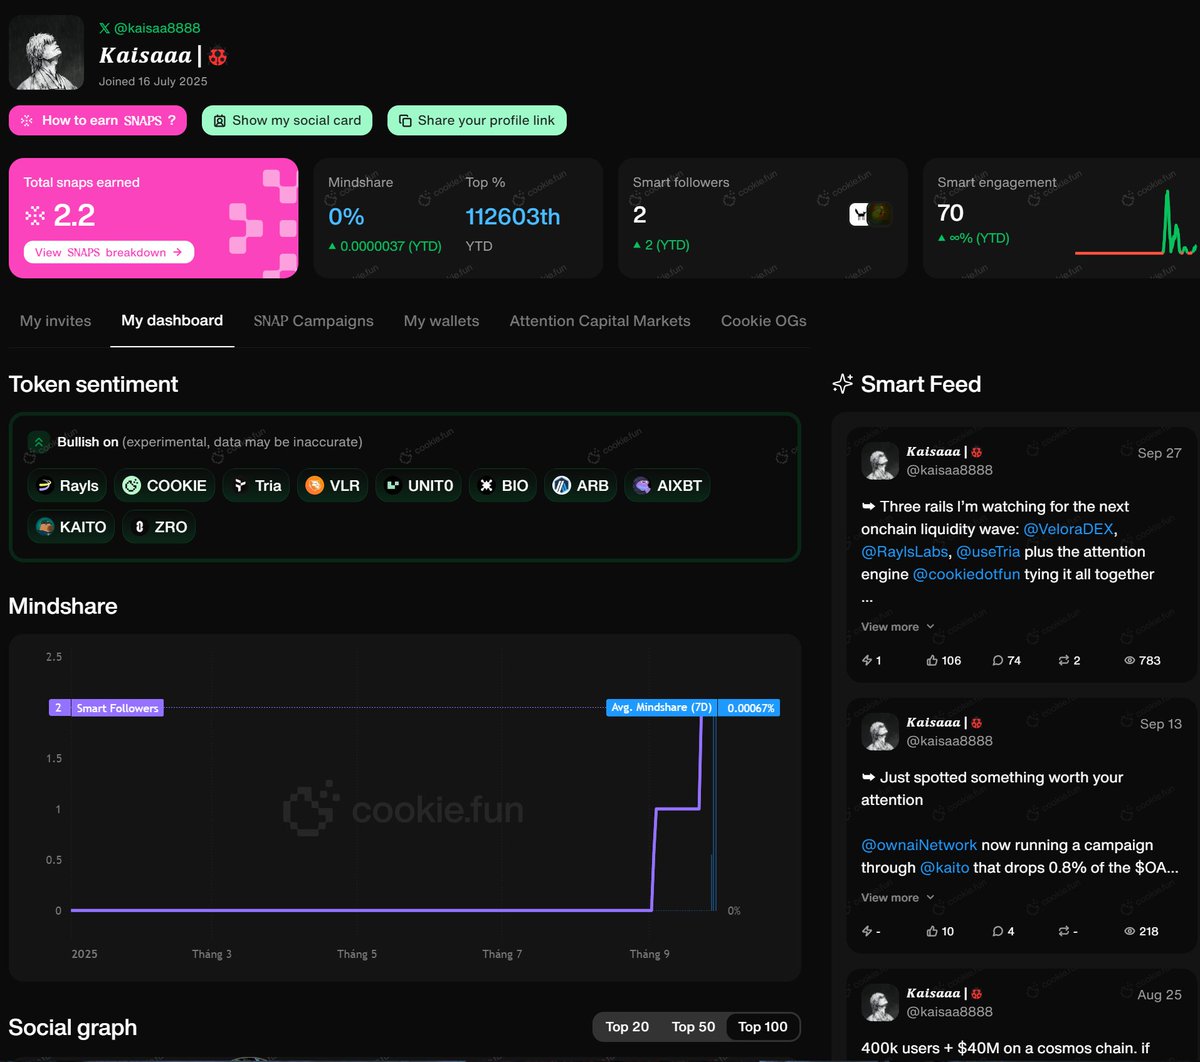This screenshot has width=1200, height=1062.
Task: Click the snowflake icon beside 2.2 snaps
Action: [35, 215]
